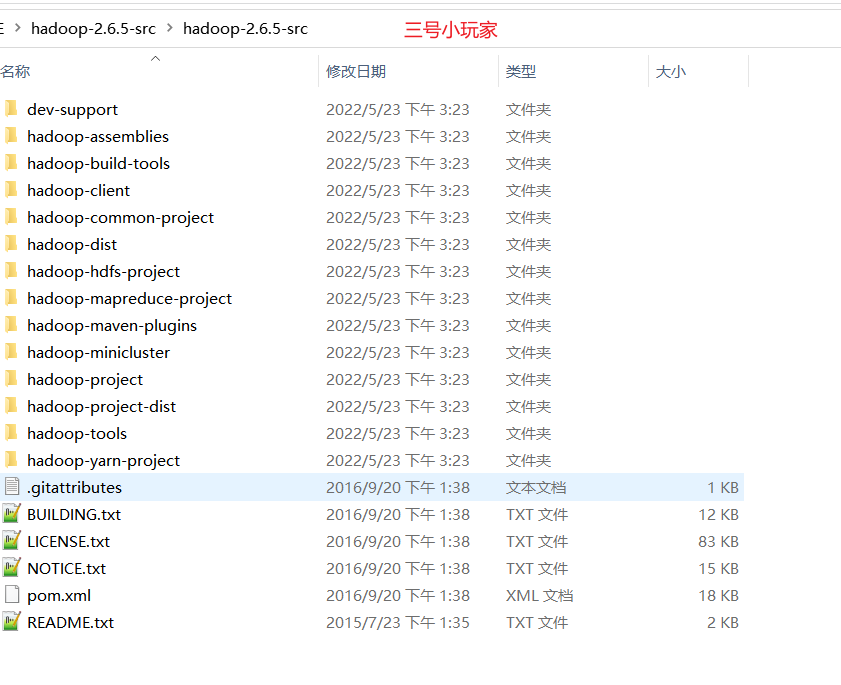841x685 pixels.
Task: Select the hadoop-dist name text
Action: tap(72, 245)
